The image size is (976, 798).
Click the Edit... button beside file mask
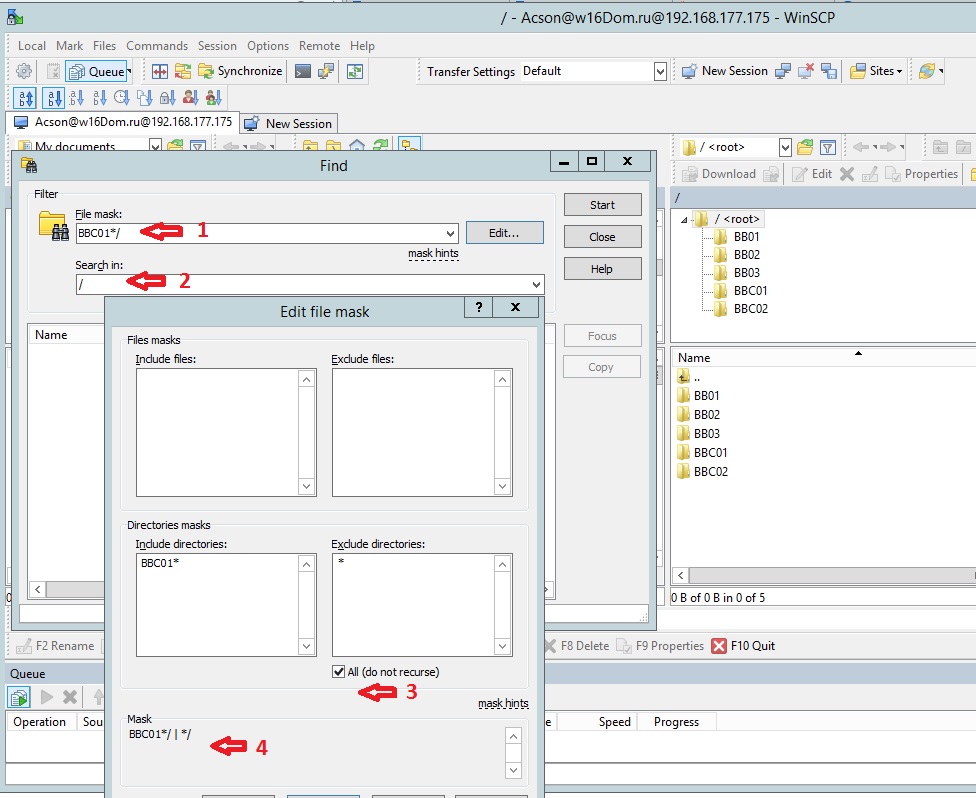[504, 233]
